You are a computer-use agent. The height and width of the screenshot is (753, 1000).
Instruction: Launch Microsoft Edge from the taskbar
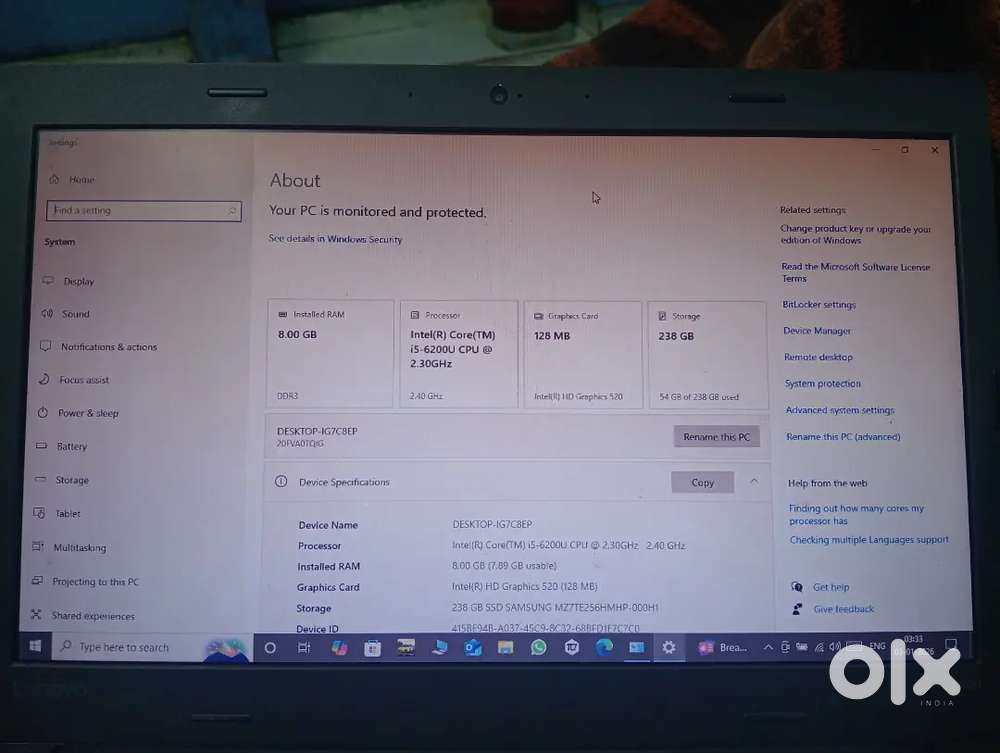click(x=604, y=647)
